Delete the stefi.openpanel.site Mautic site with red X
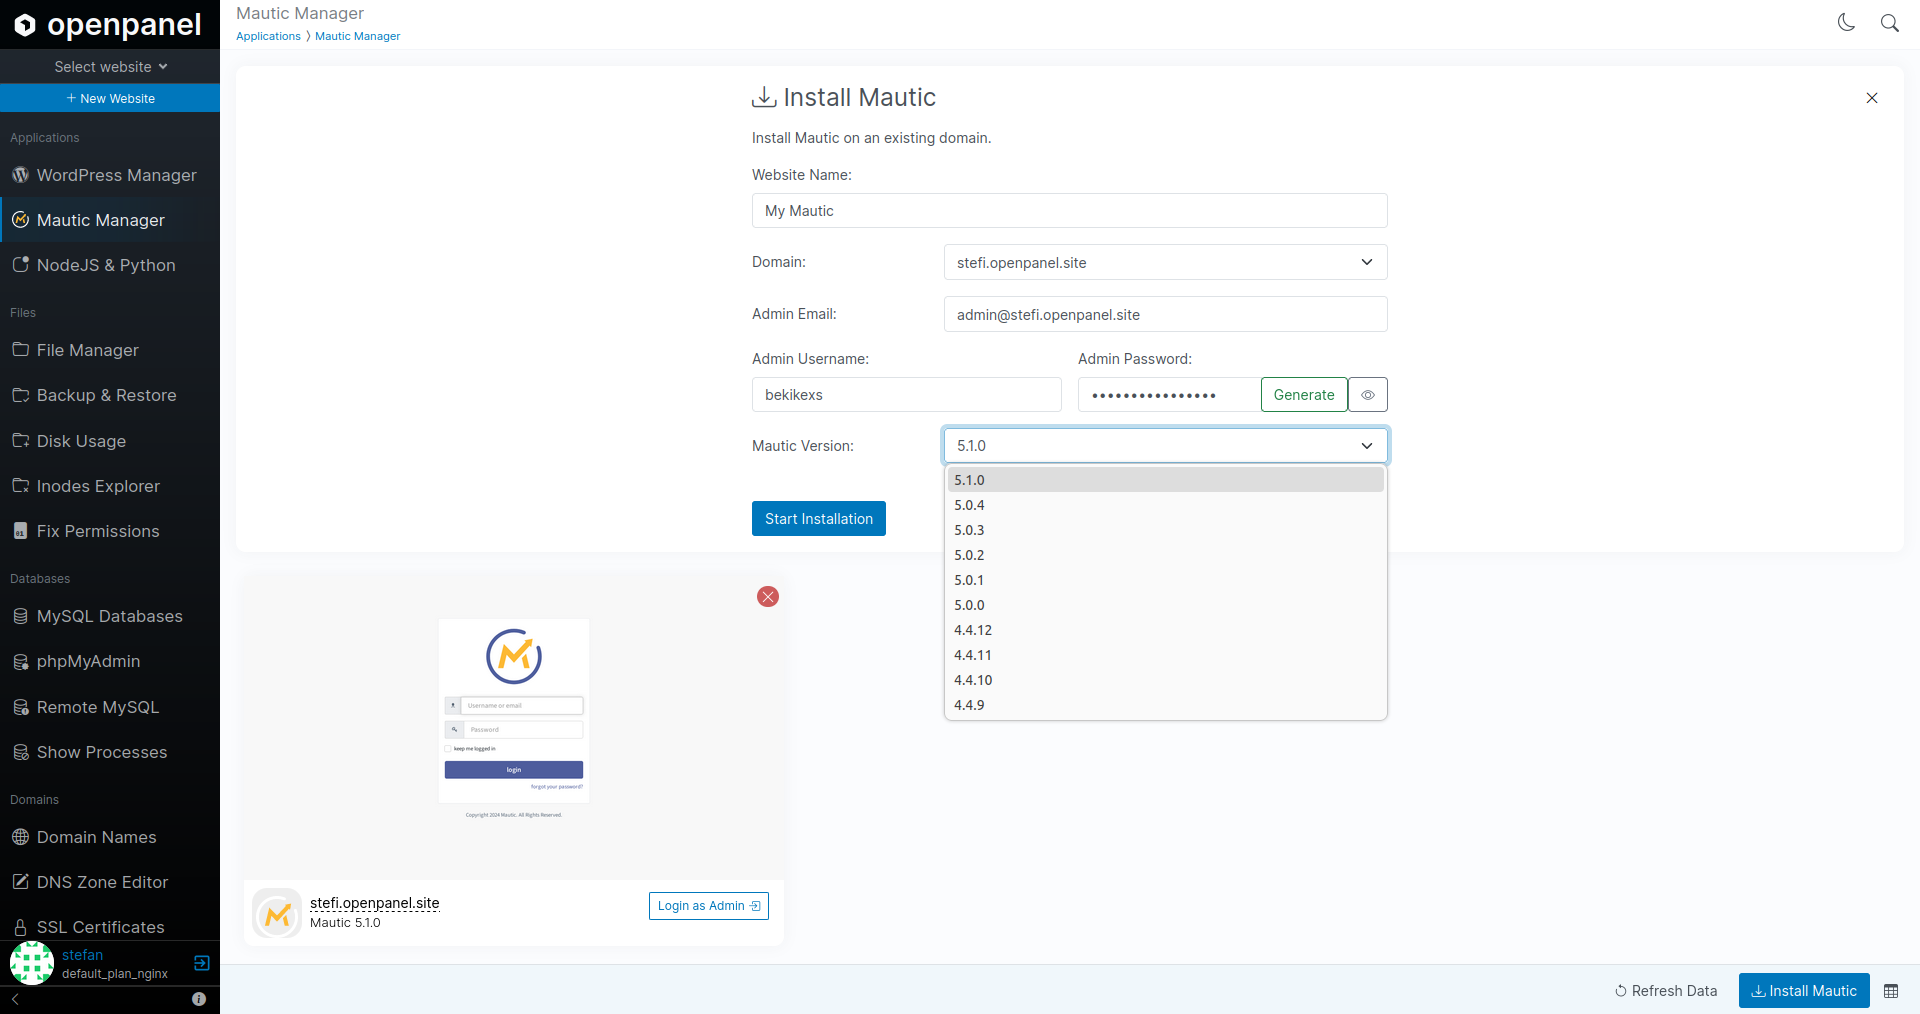 pos(768,597)
